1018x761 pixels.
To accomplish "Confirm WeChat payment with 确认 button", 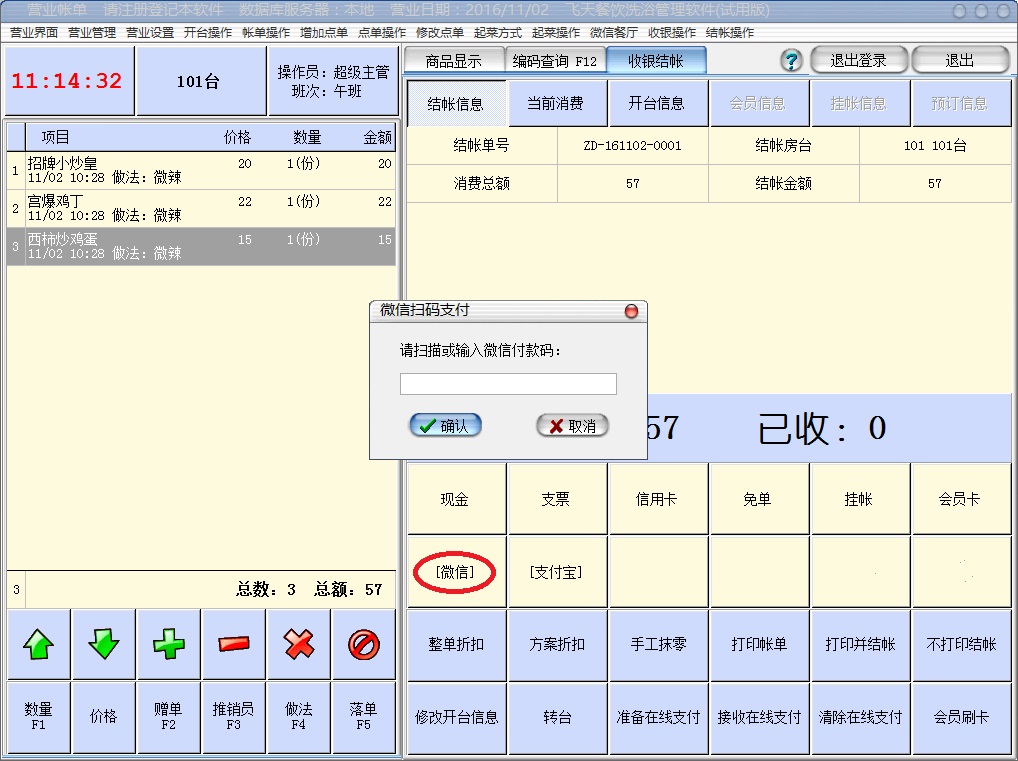I will click(x=445, y=426).
